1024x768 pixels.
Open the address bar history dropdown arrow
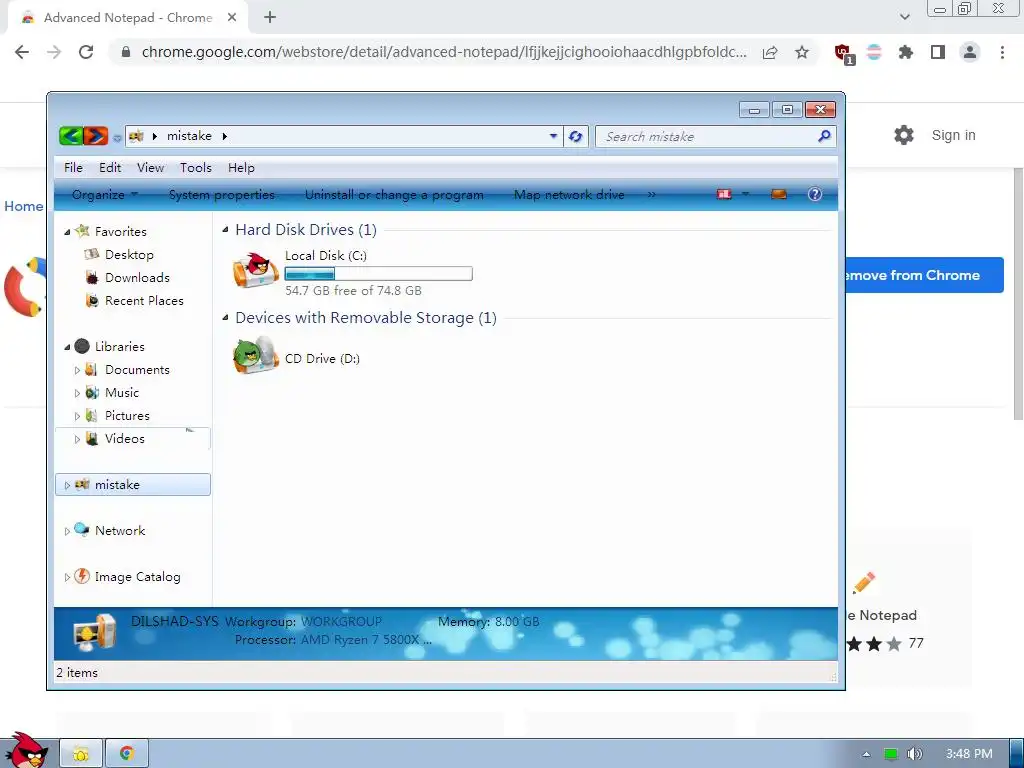[553, 136]
